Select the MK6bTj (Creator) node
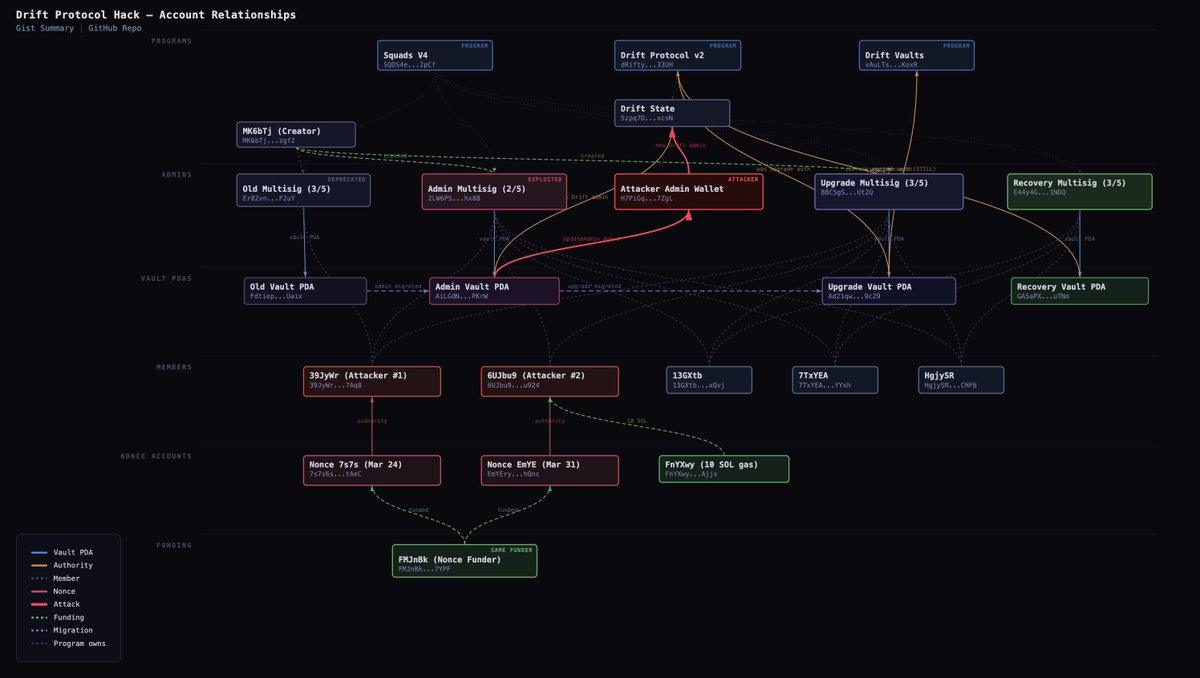The image size is (1200, 678). click(x=296, y=135)
